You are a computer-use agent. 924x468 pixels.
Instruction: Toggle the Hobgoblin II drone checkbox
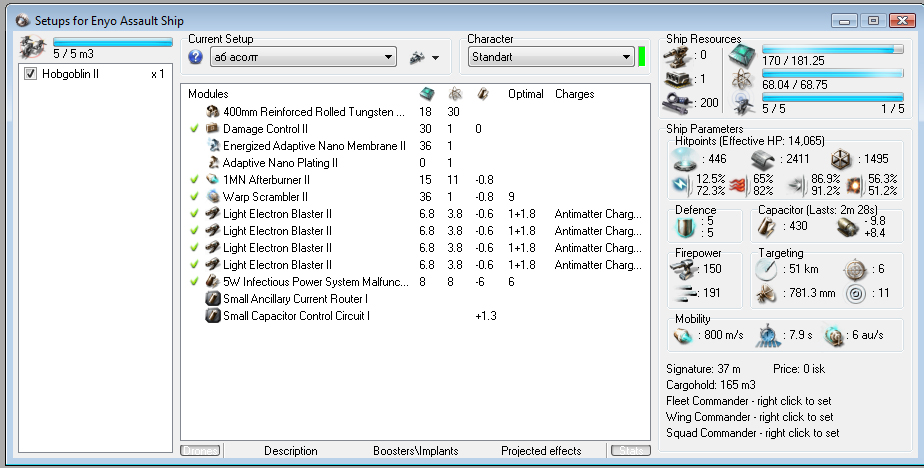[x=31, y=74]
